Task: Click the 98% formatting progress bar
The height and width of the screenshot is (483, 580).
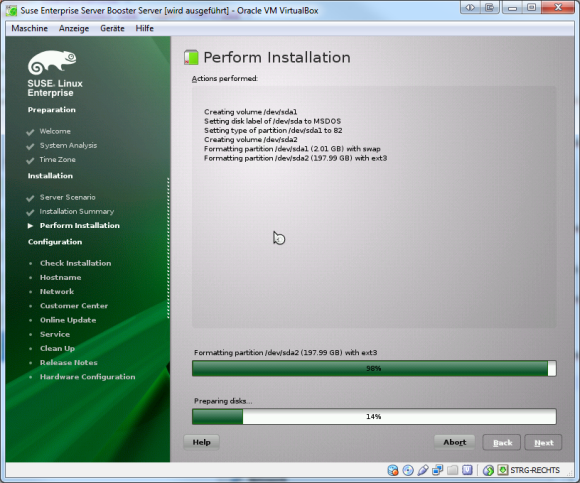Action: (374, 369)
